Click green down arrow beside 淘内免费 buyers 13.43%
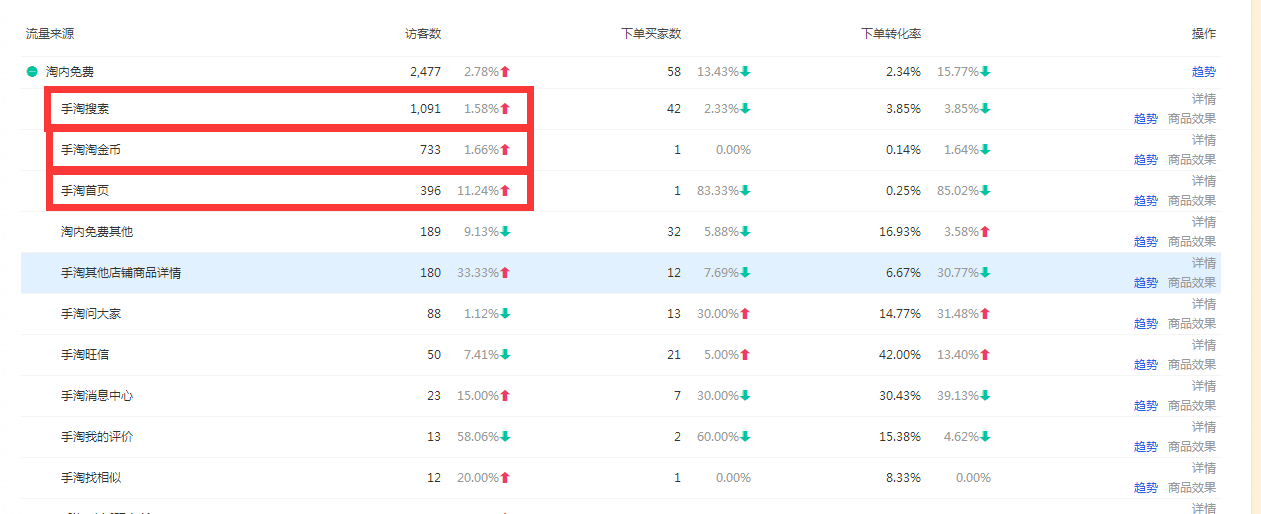Screen dimensions: 1261x514 coord(745,72)
